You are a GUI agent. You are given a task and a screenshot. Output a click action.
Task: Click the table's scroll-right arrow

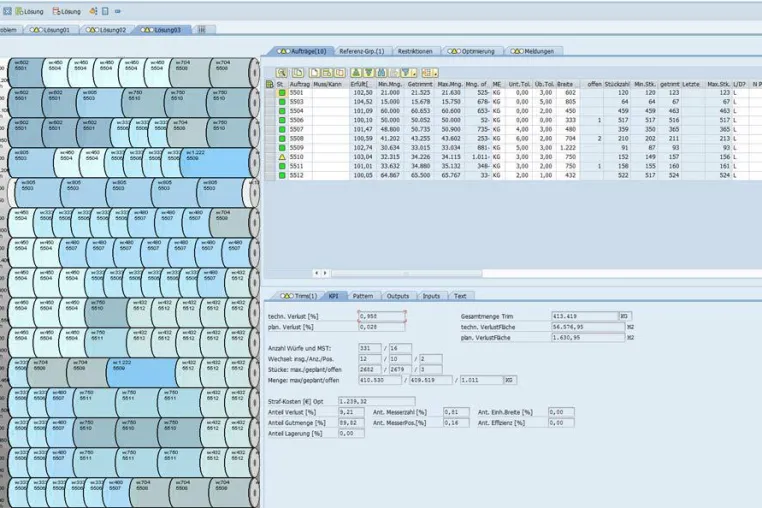325,273
